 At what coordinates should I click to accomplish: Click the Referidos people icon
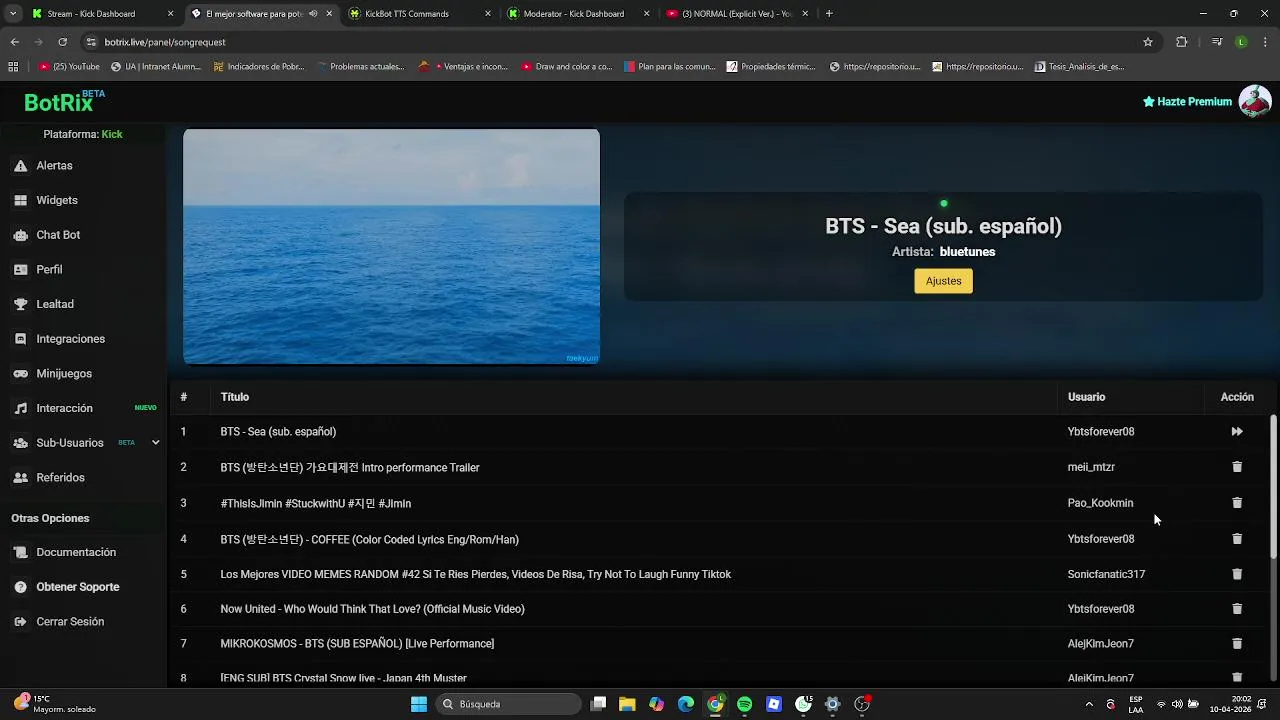pos(20,478)
